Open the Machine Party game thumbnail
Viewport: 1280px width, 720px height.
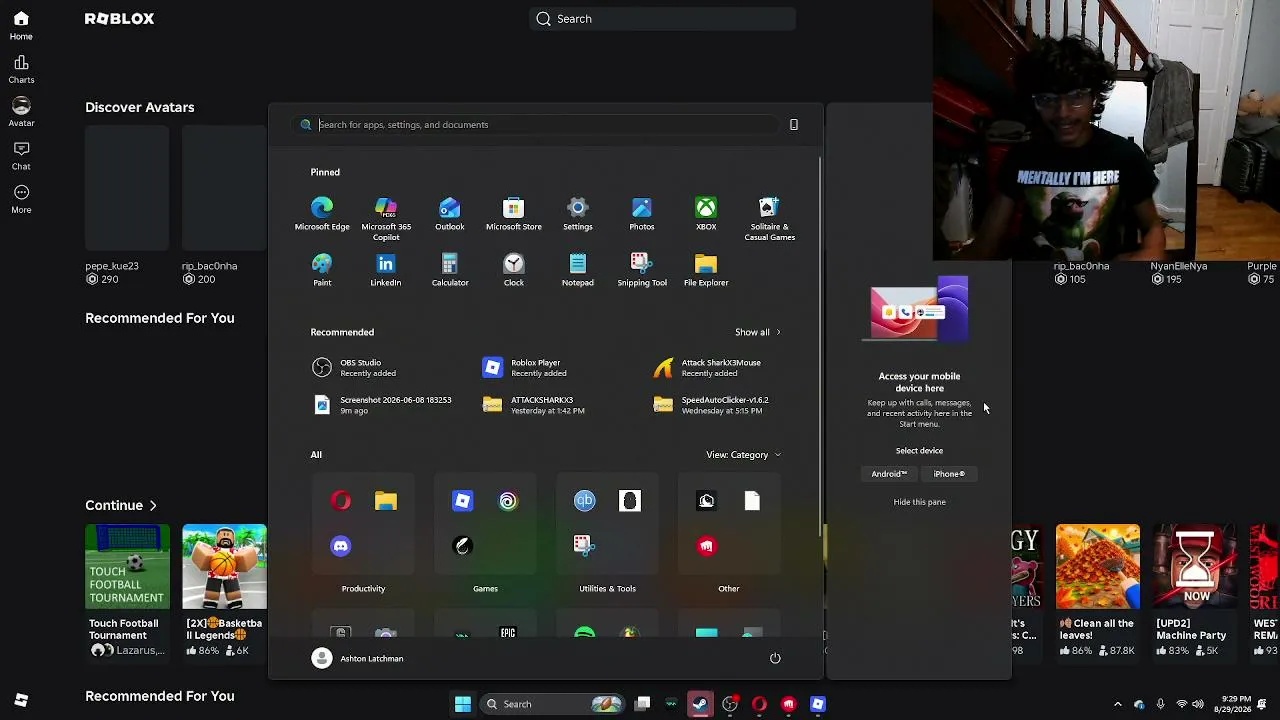tap(1195, 566)
